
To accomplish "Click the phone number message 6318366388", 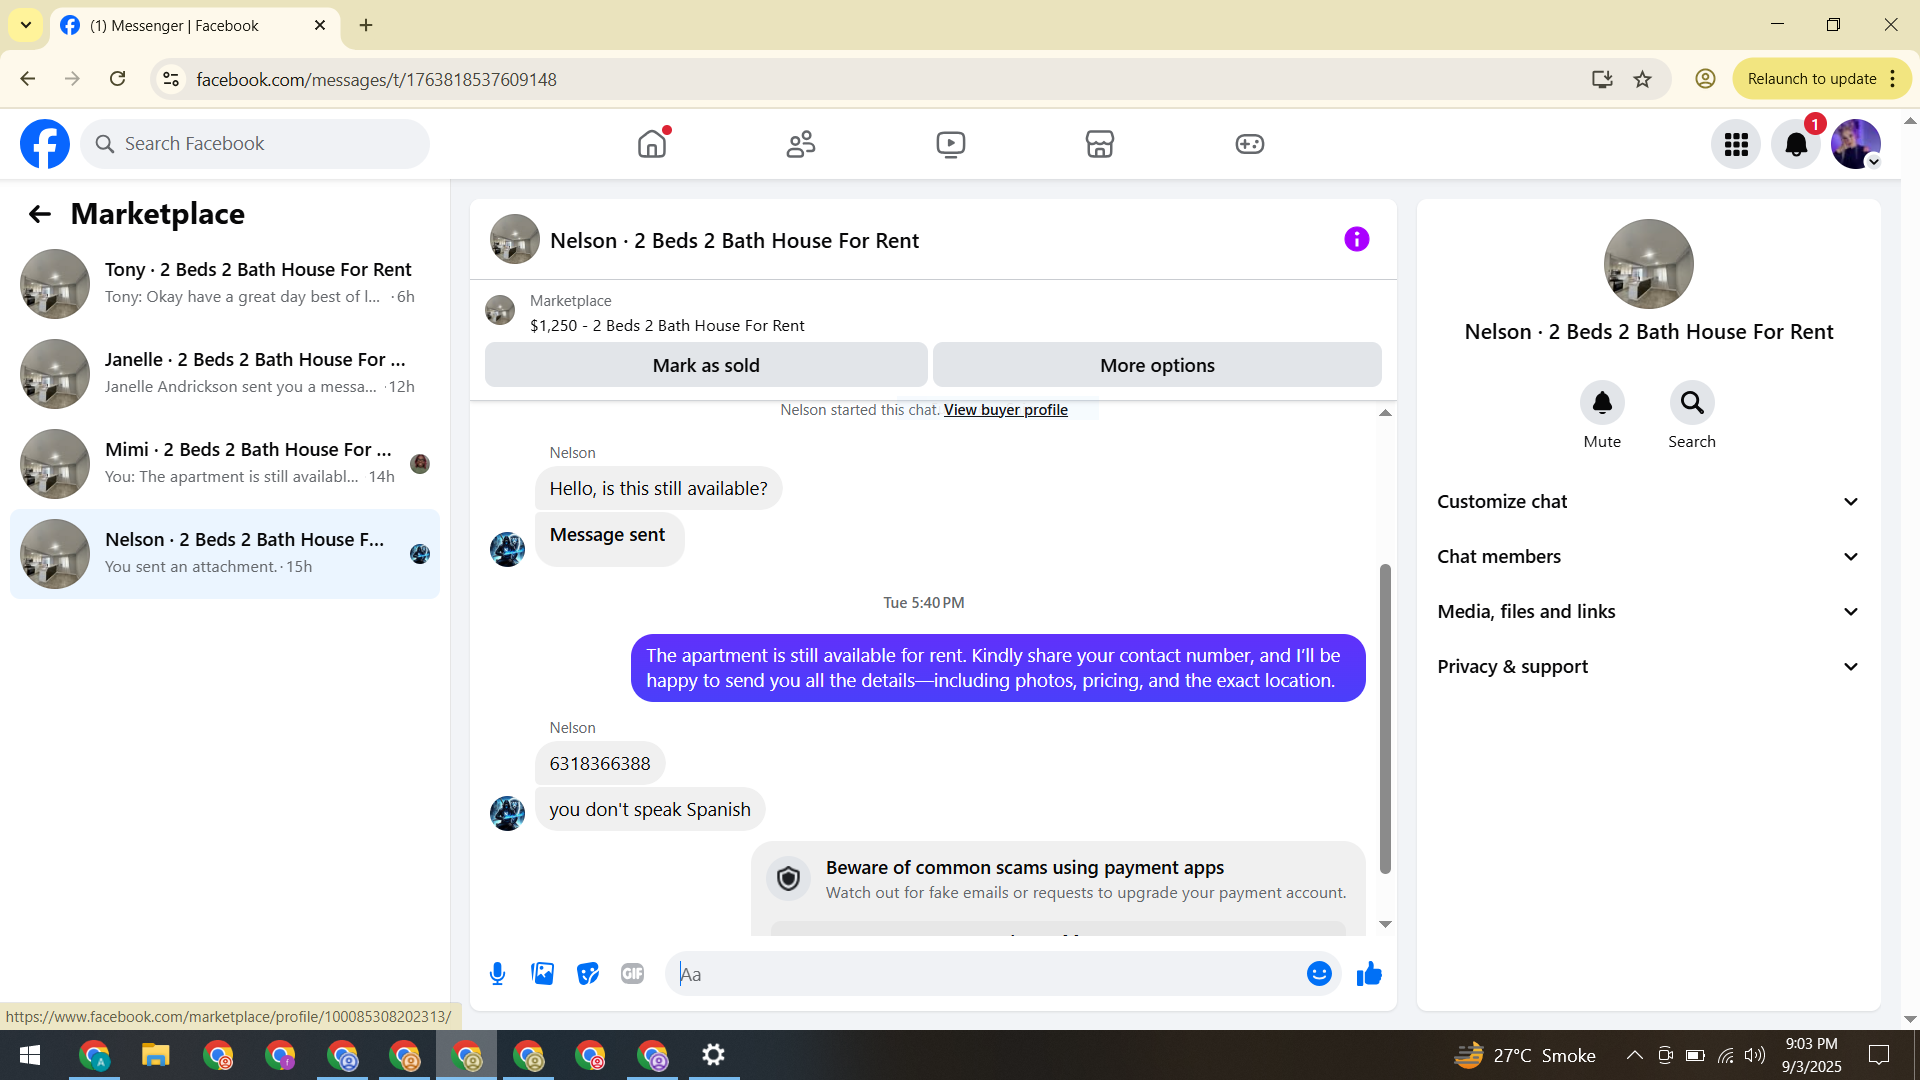I will (600, 764).
